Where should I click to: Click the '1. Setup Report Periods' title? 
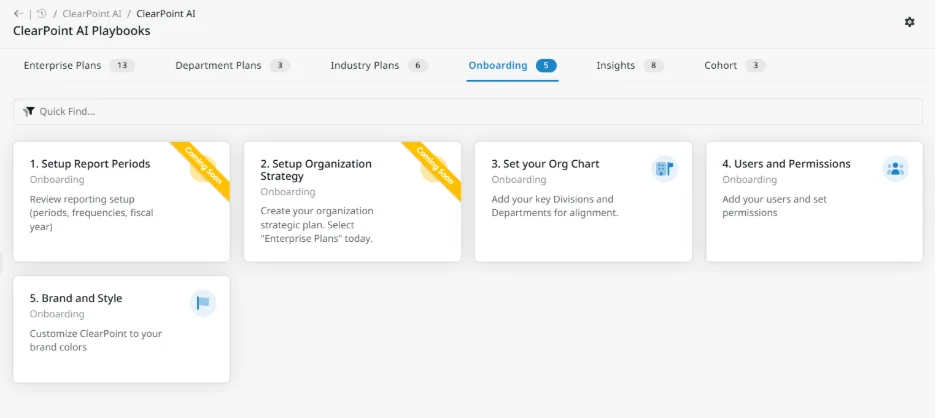(x=90, y=164)
